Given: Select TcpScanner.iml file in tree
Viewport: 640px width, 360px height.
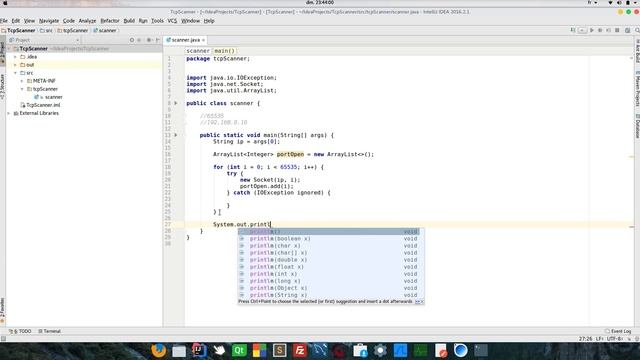Looking at the screenshot, I should 40,105.
